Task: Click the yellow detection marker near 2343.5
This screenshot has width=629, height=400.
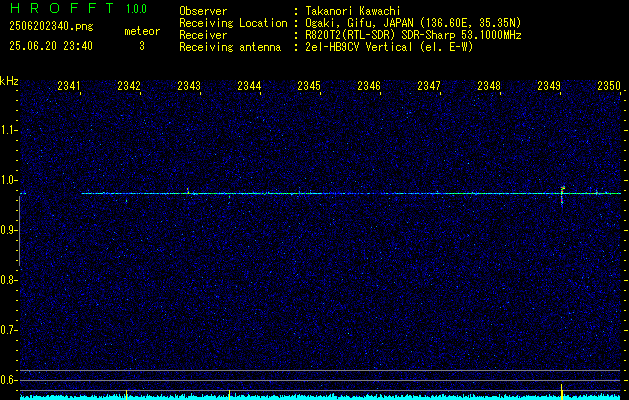Action: point(229,394)
